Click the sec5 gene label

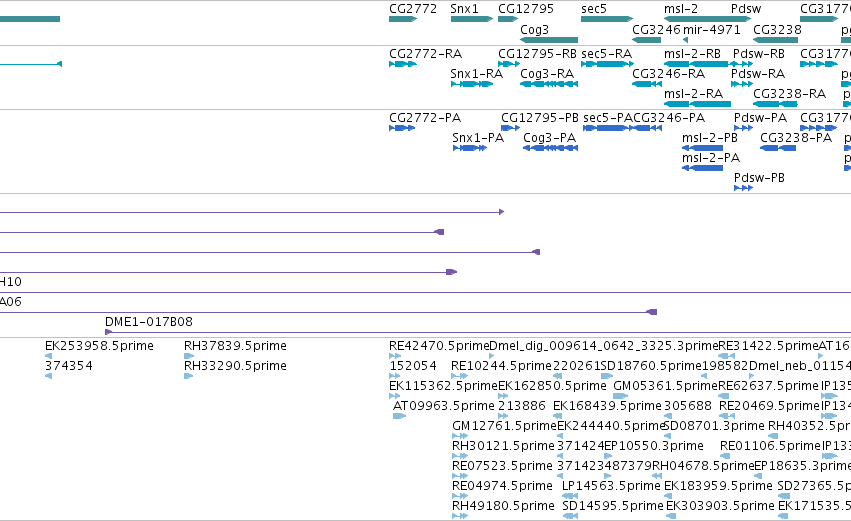(594, 9)
